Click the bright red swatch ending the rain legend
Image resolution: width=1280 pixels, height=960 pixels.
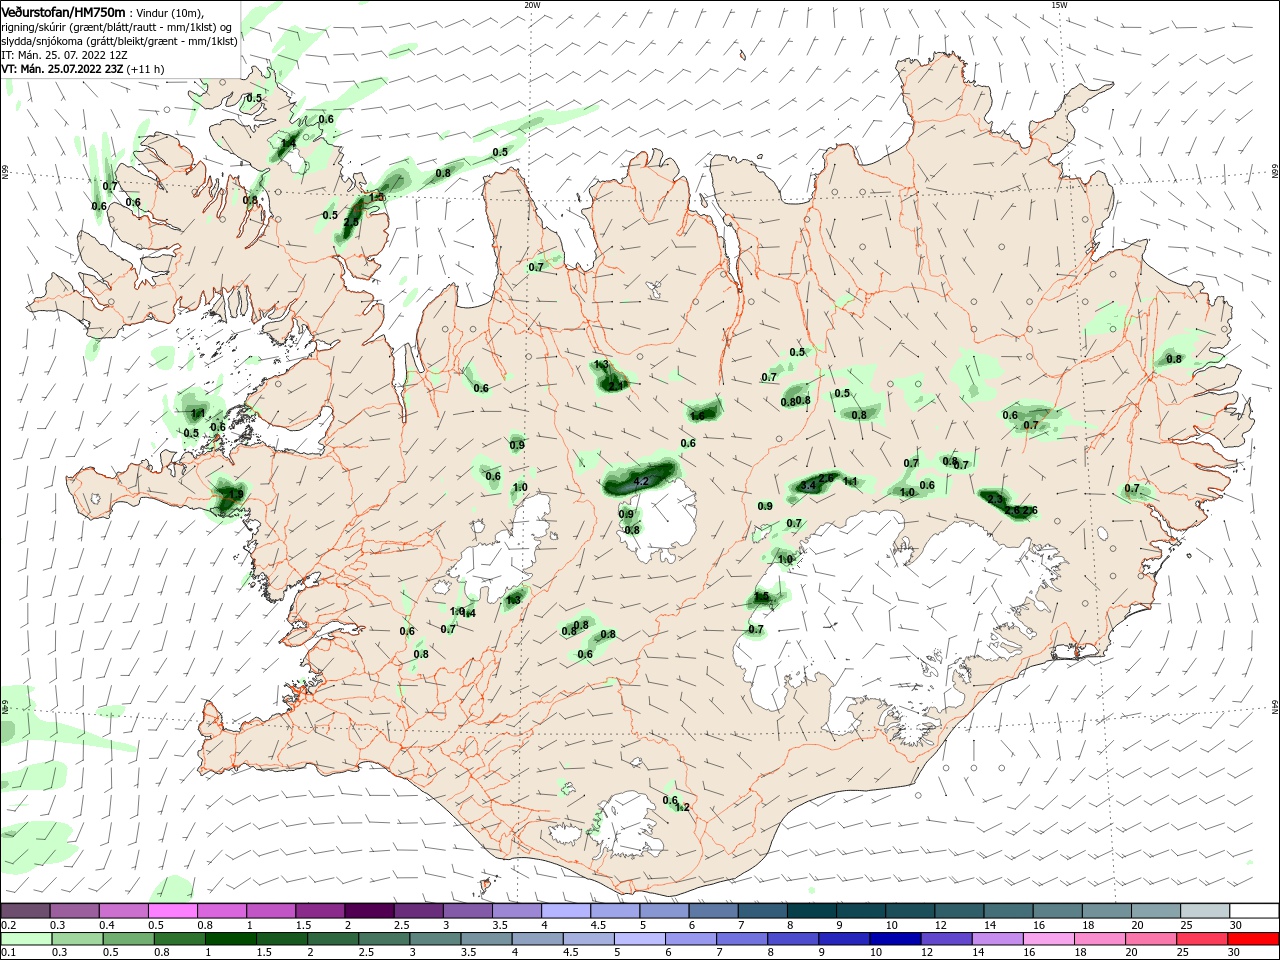point(1254,939)
